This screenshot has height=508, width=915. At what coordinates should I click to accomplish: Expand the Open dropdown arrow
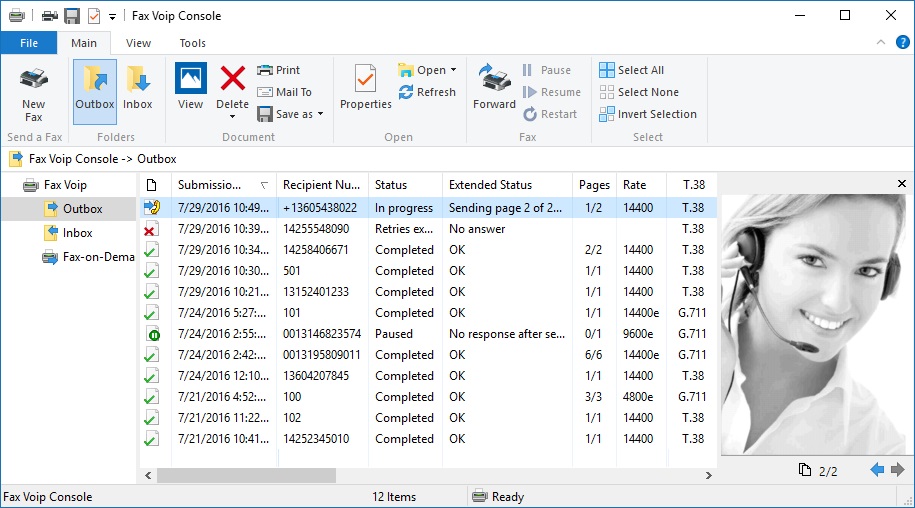[x=453, y=70]
